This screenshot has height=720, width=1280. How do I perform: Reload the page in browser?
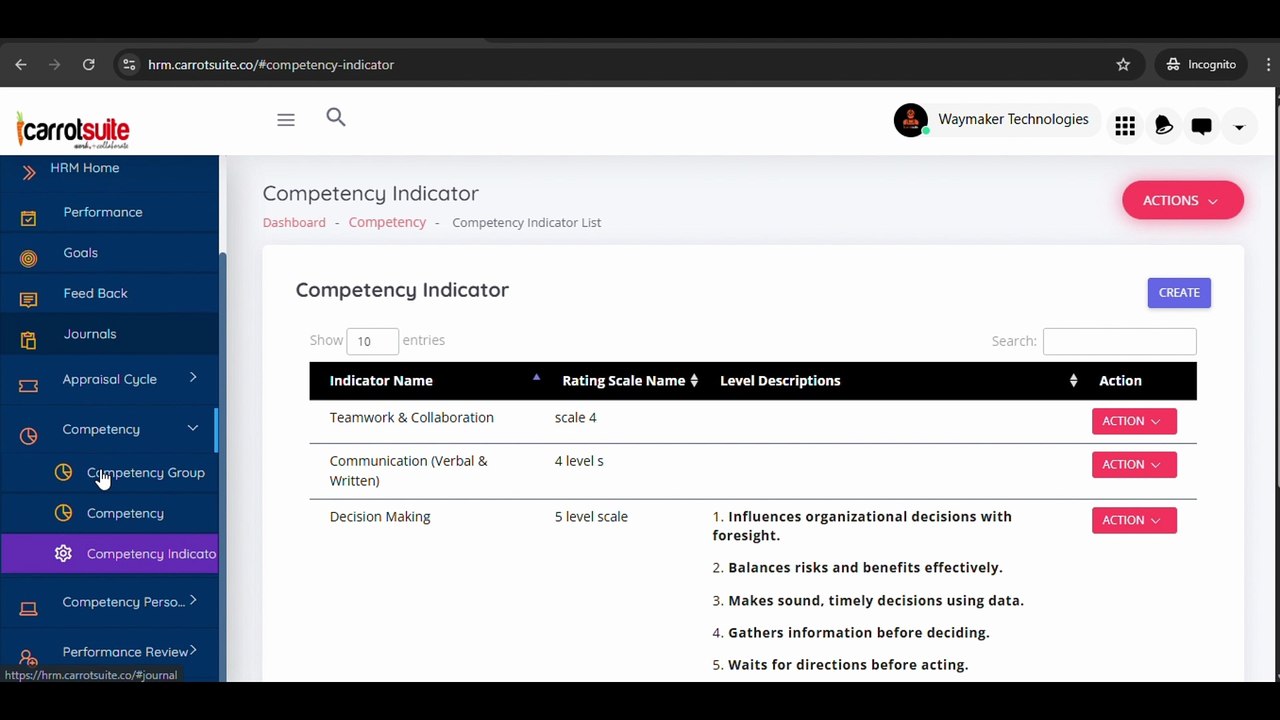point(89,64)
